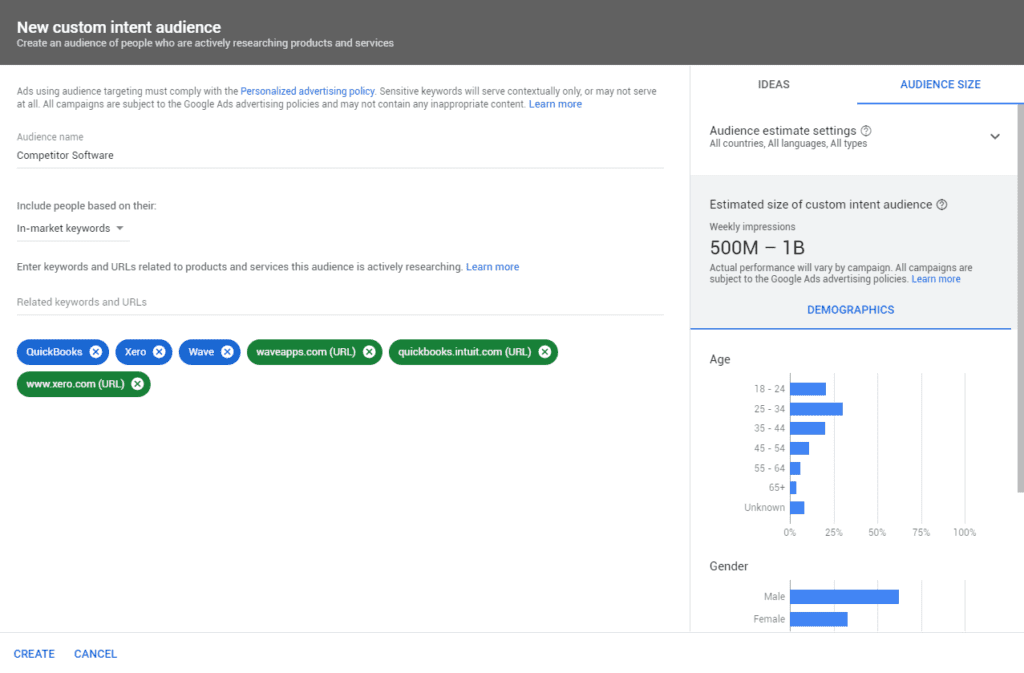1024x673 pixels.
Task: Open Learn more link under weekly impressions
Action: 936,279
